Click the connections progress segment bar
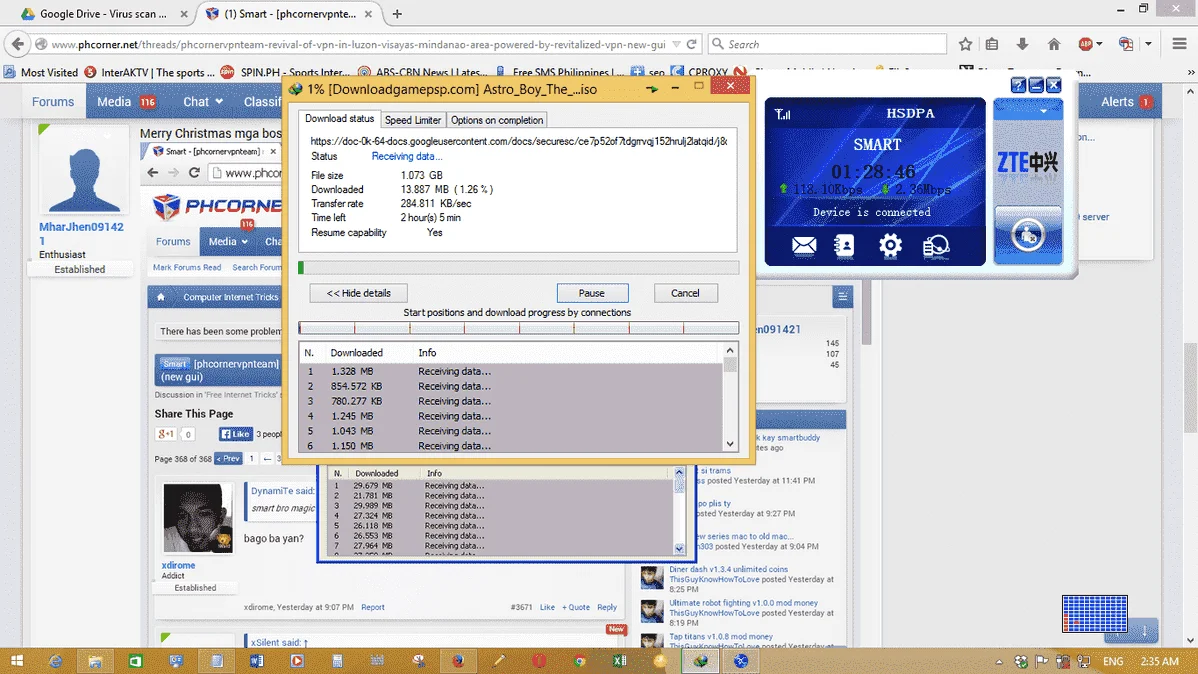 click(519, 328)
